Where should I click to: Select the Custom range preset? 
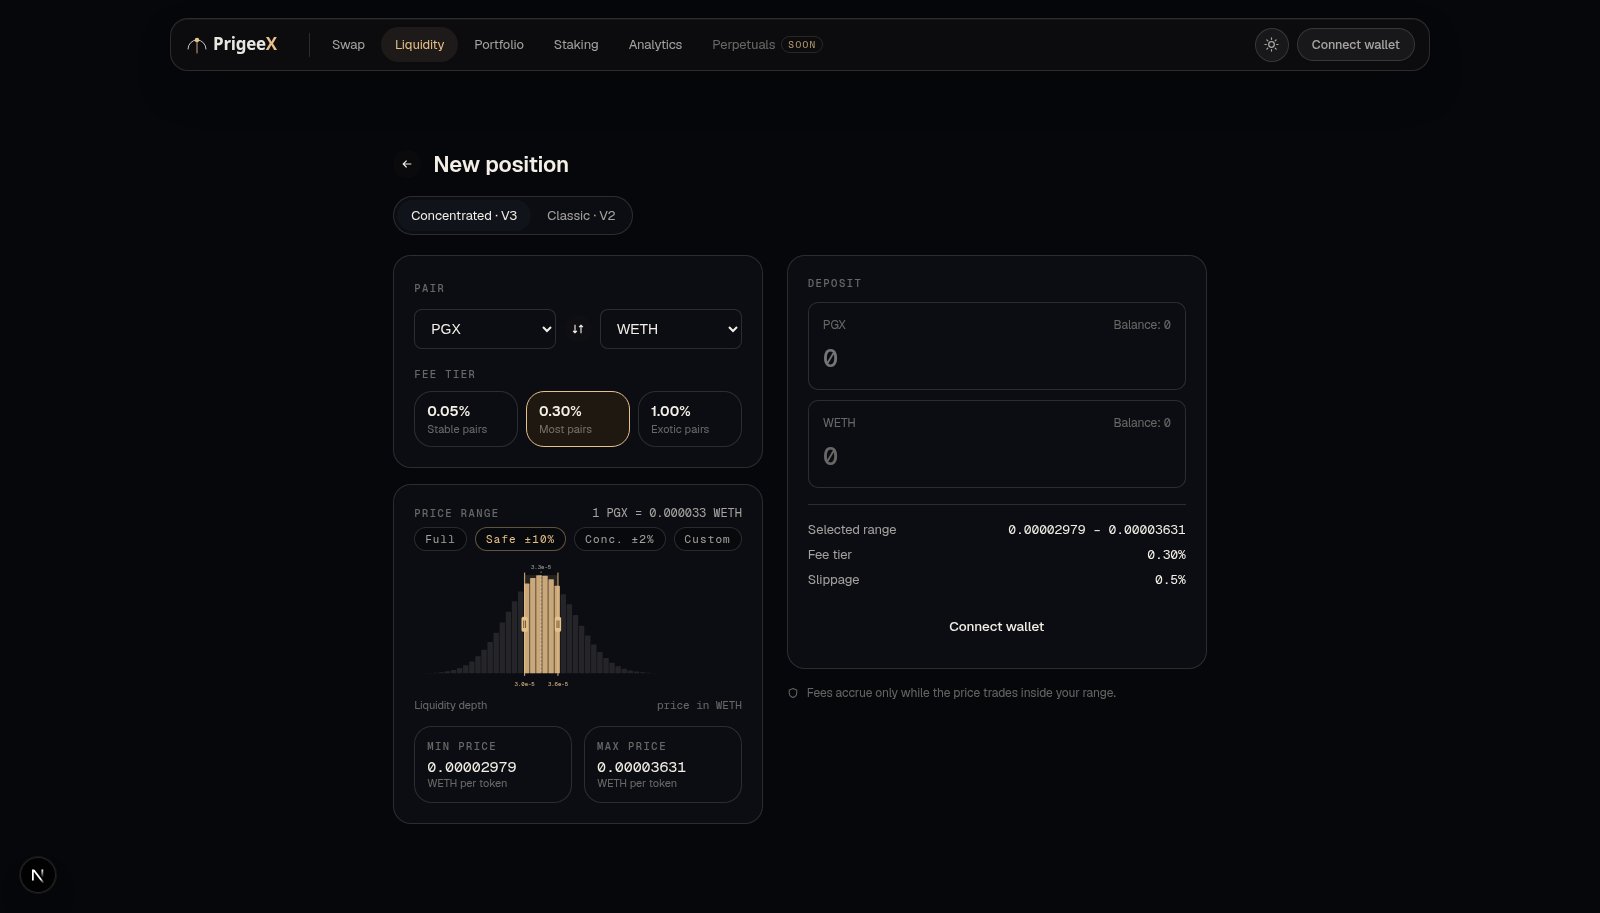pos(707,539)
